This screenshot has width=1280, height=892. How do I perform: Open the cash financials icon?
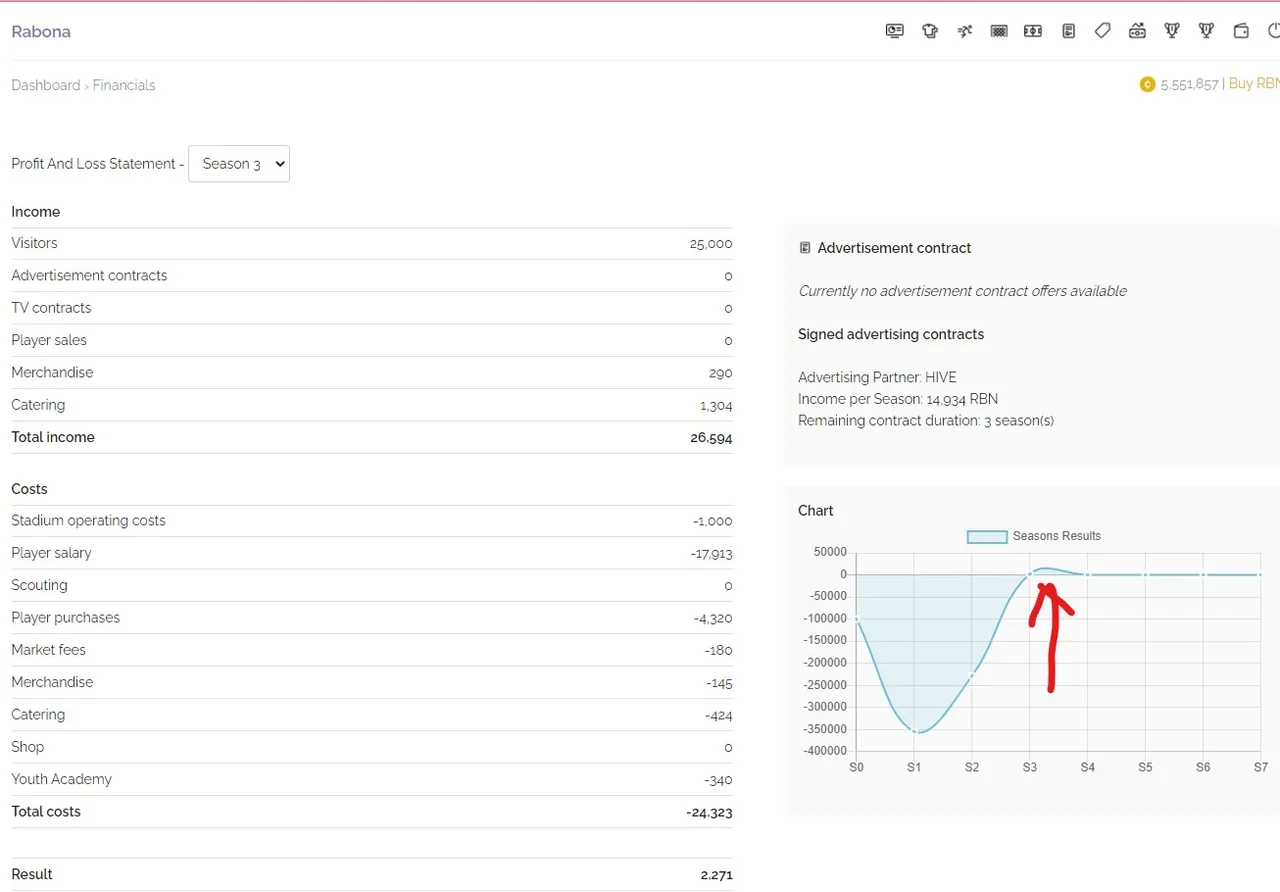click(1137, 31)
